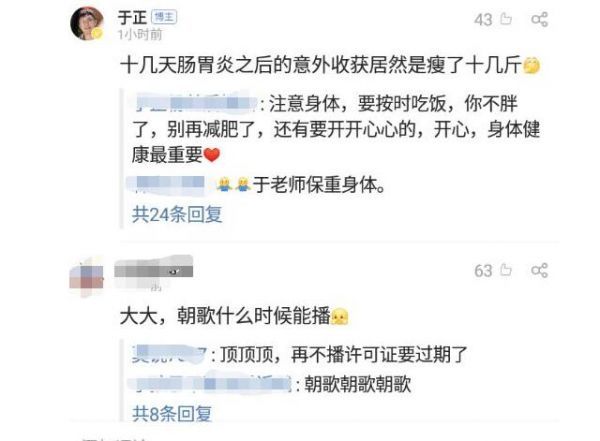Screen dimensions: 600x441
Task: Expand 共8条回复 replies
Action: (172, 413)
